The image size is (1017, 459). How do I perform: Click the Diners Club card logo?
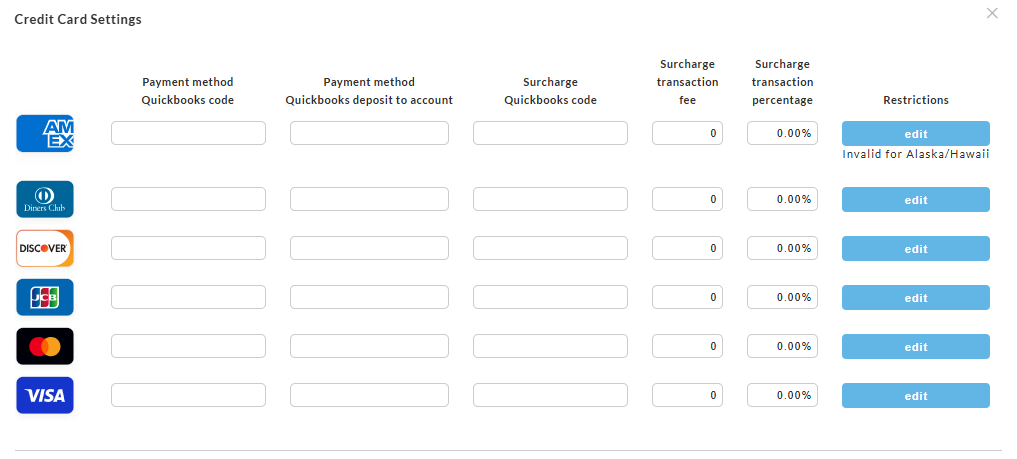45,199
